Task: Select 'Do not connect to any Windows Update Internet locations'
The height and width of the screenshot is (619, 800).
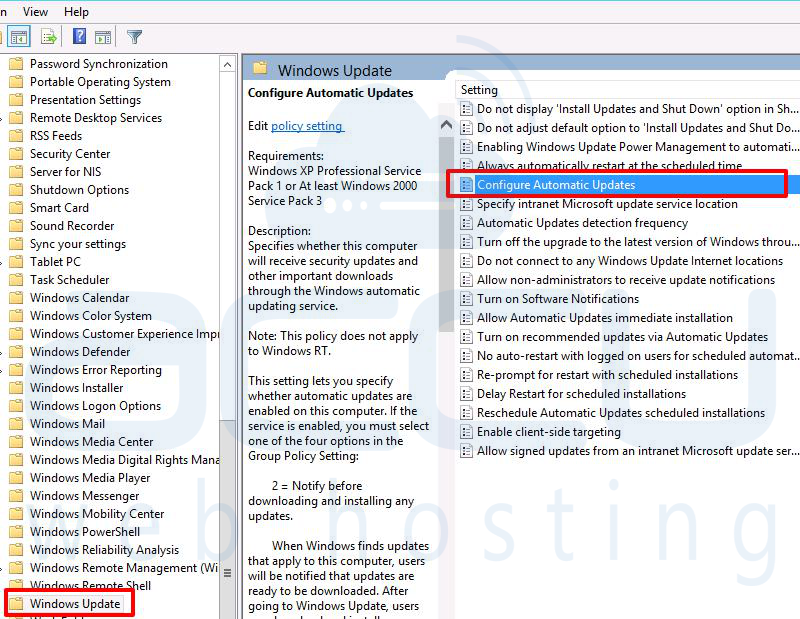Action: point(630,261)
